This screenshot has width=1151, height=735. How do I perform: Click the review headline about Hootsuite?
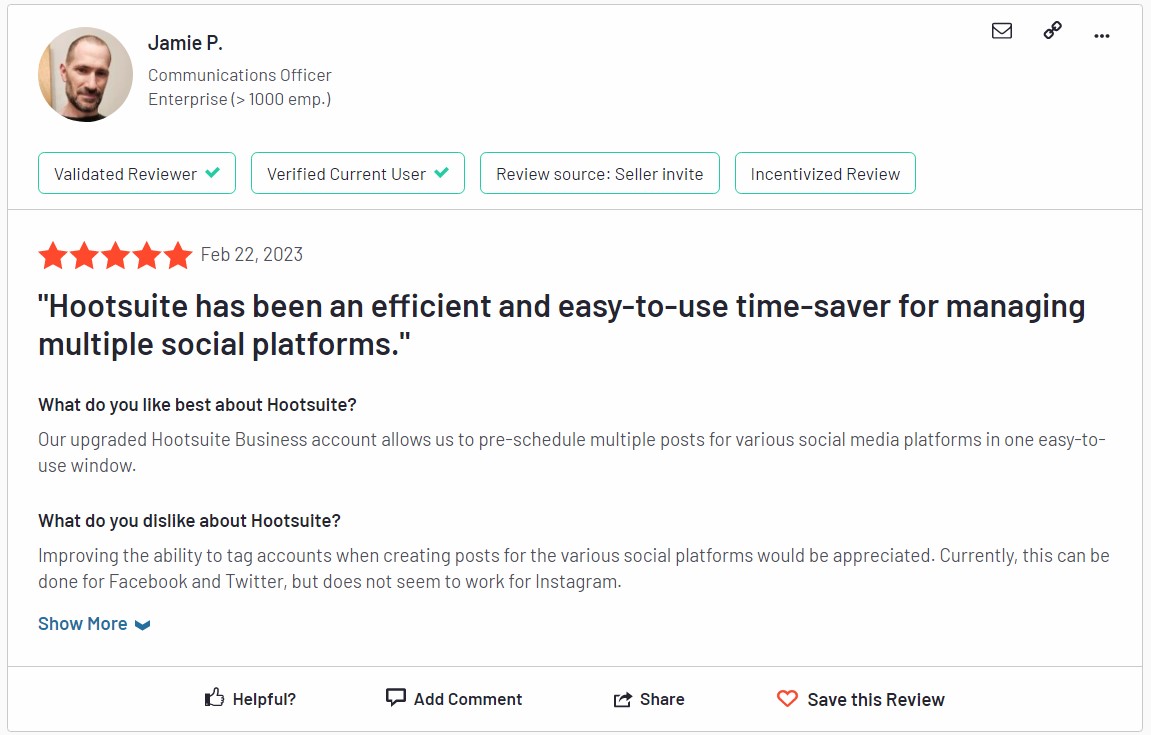(562, 325)
